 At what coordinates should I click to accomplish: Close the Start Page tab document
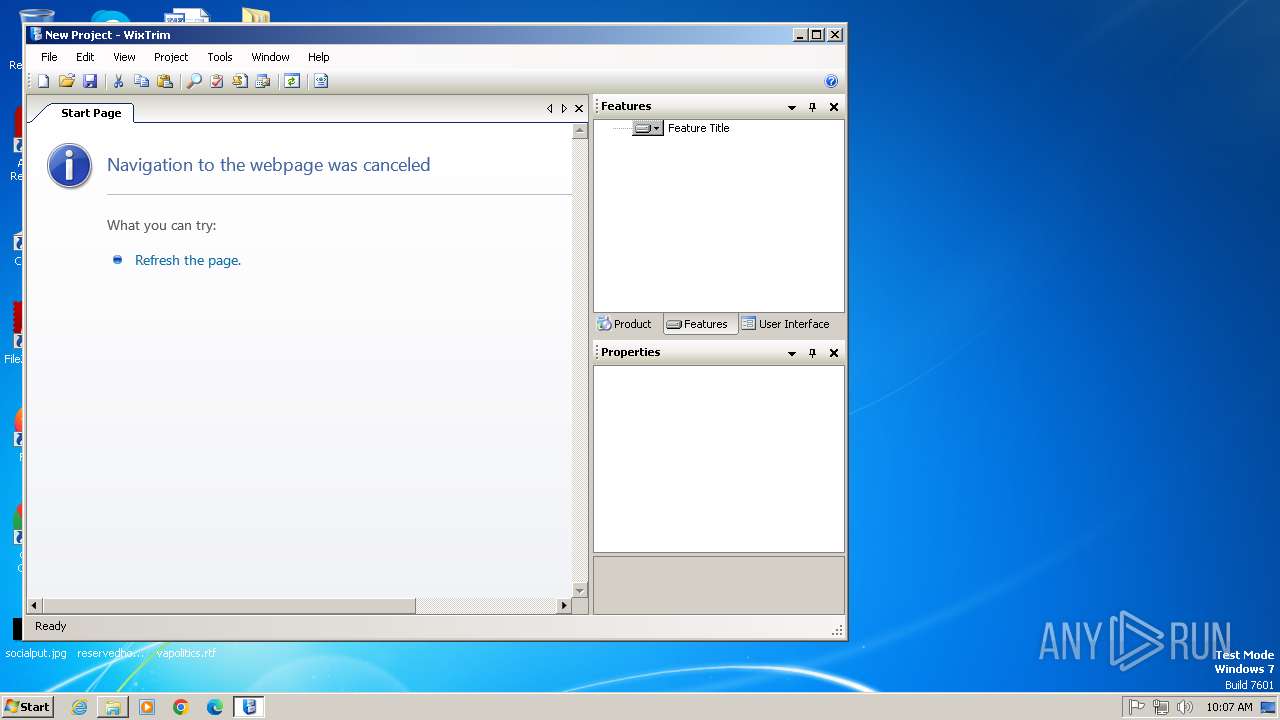click(579, 108)
